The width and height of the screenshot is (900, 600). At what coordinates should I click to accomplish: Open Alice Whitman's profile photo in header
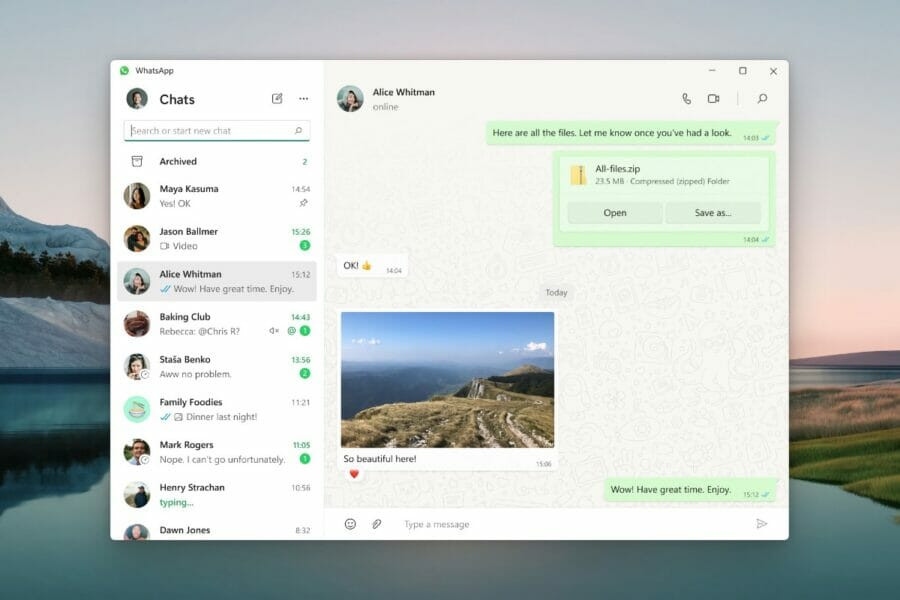click(350, 99)
